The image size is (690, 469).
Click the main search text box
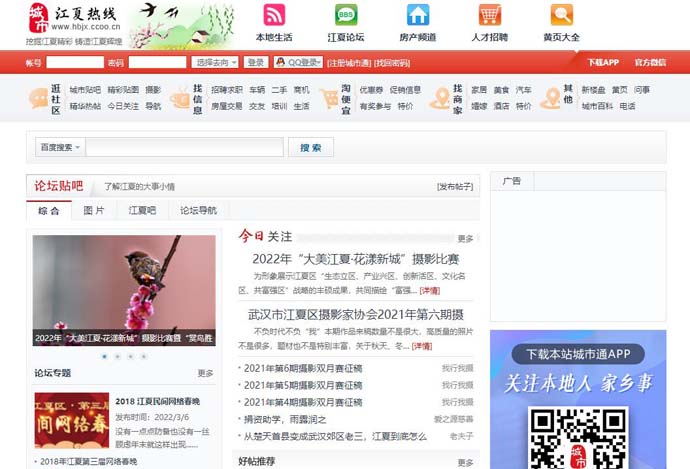click(184, 147)
